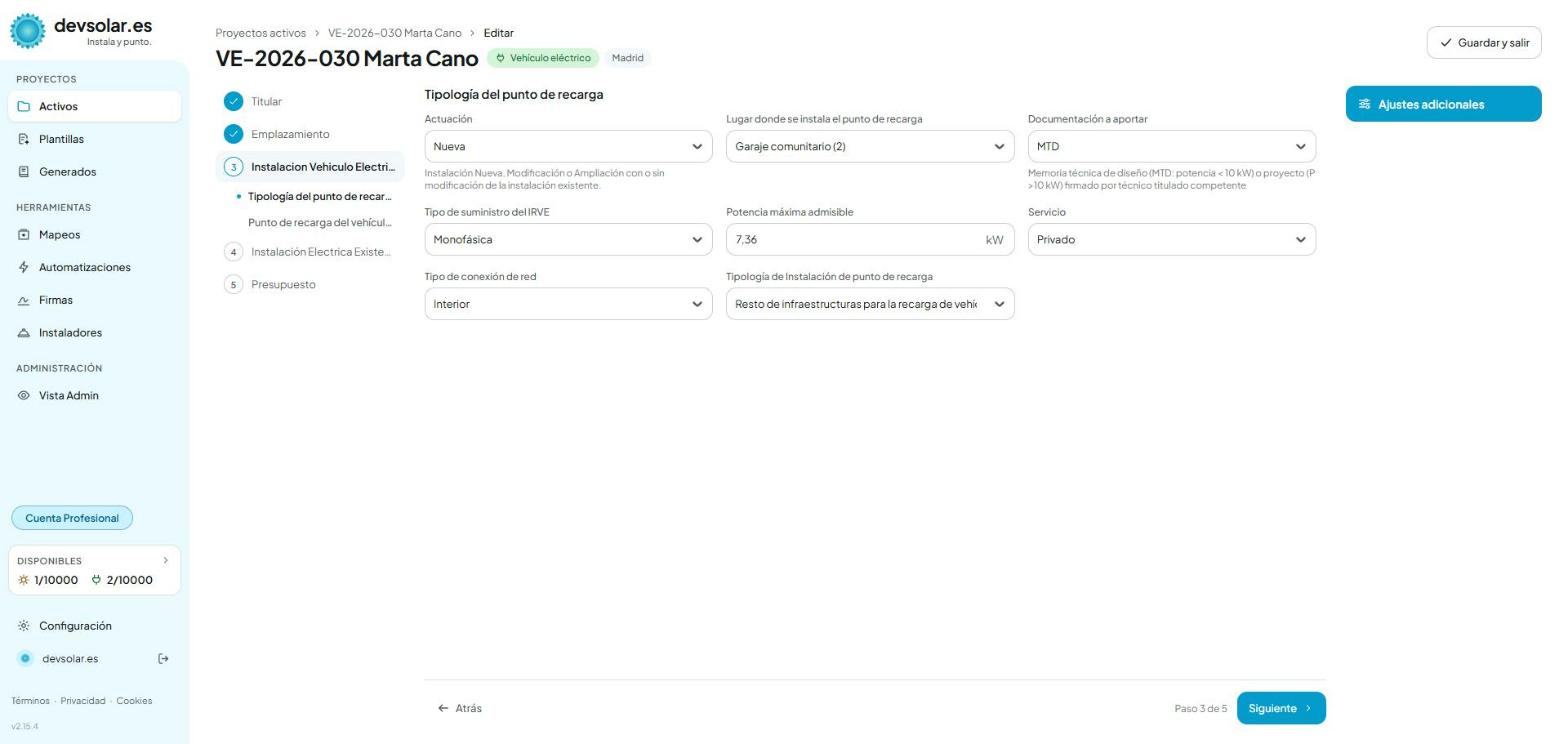Click Proyectos activos breadcrumb link
Image resolution: width=1568 pixels, height=744 pixels.
[x=260, y=33]
